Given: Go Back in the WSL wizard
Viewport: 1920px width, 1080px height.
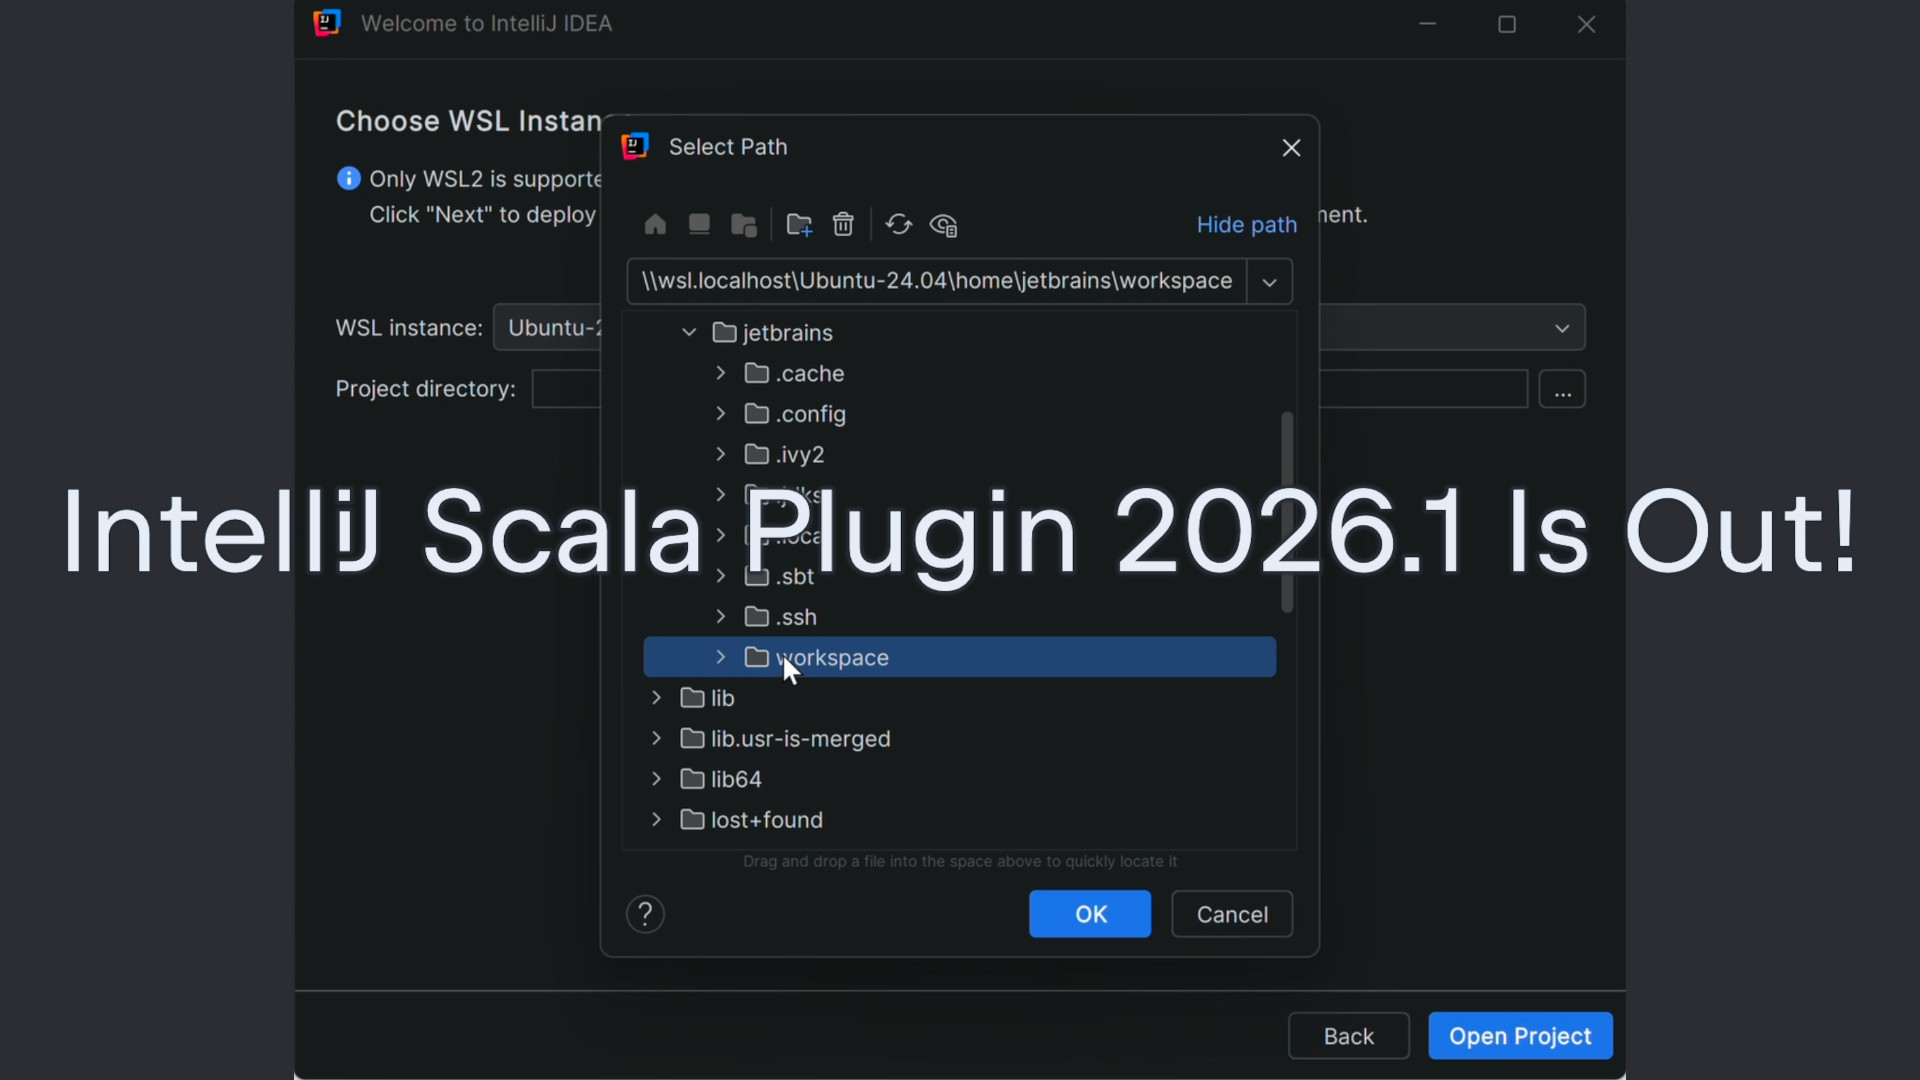Looking at the screenshot, I should (x=1348, y=1035).
